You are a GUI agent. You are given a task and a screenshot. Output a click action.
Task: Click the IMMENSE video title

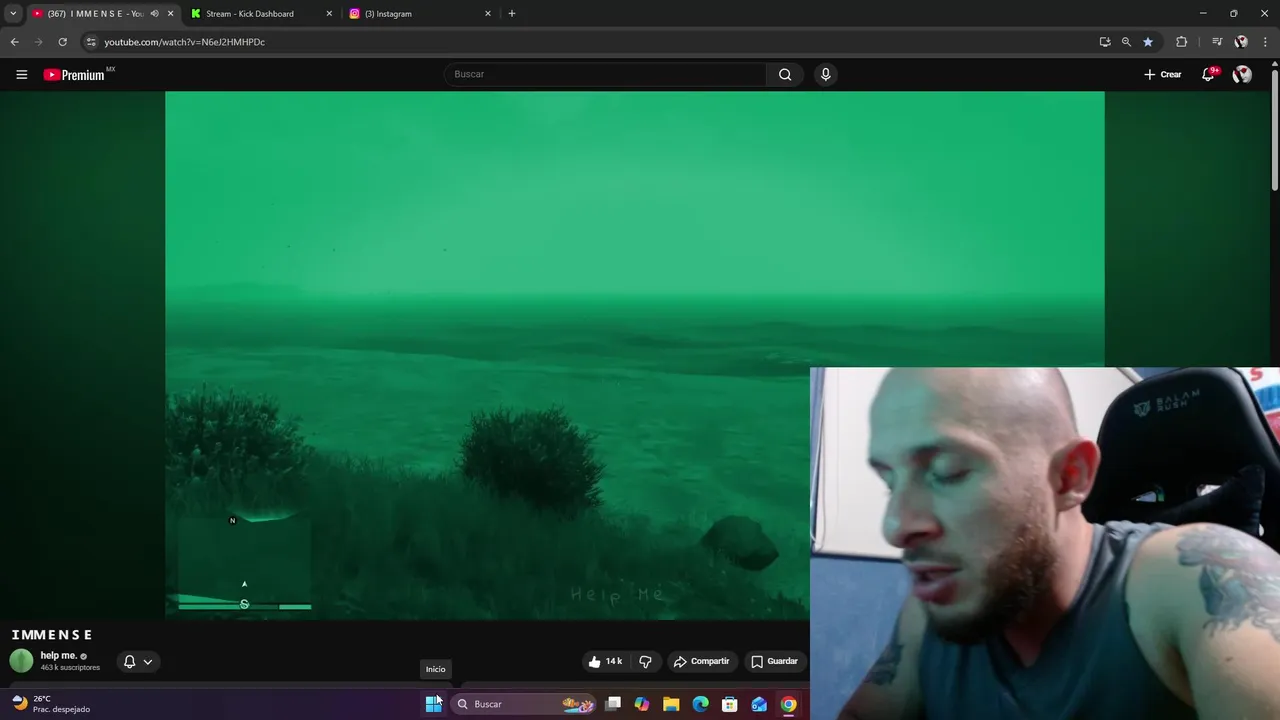click(52, 635)
